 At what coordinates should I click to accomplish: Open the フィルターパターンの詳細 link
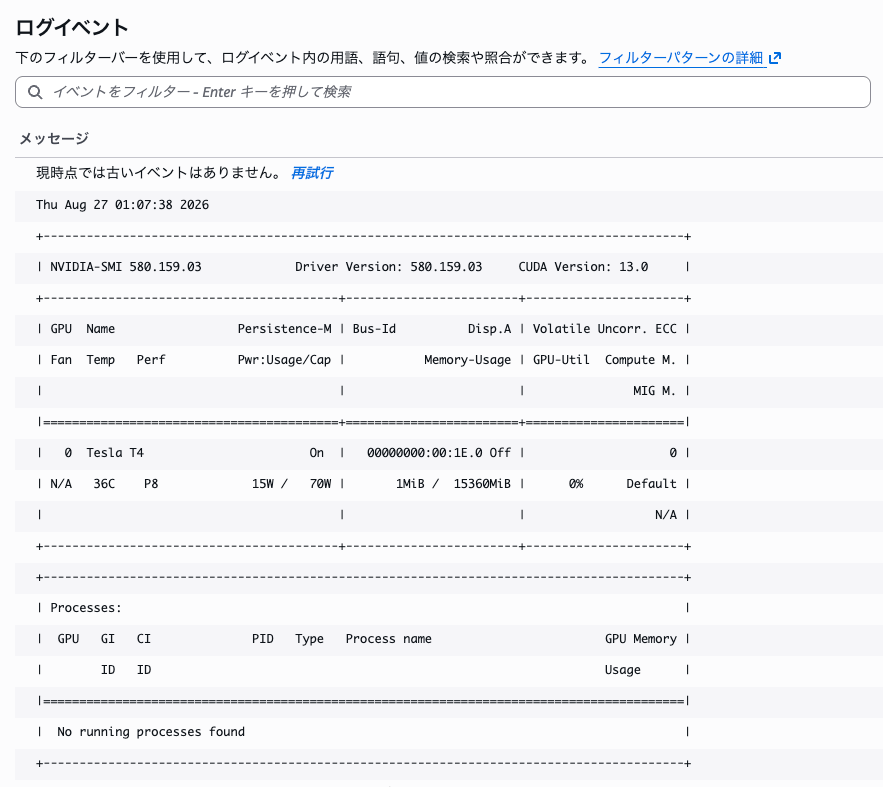tap(681, 58)
